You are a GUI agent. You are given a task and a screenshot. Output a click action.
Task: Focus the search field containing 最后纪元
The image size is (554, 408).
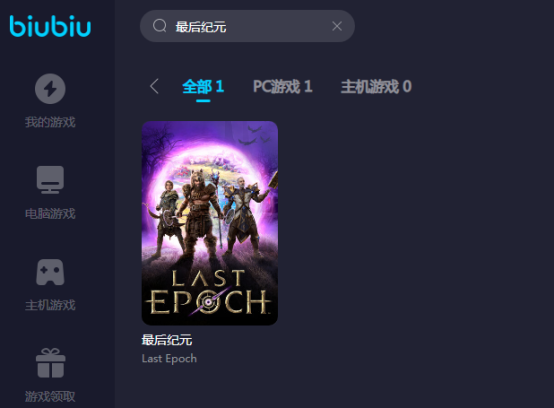(x=247, y=26)
